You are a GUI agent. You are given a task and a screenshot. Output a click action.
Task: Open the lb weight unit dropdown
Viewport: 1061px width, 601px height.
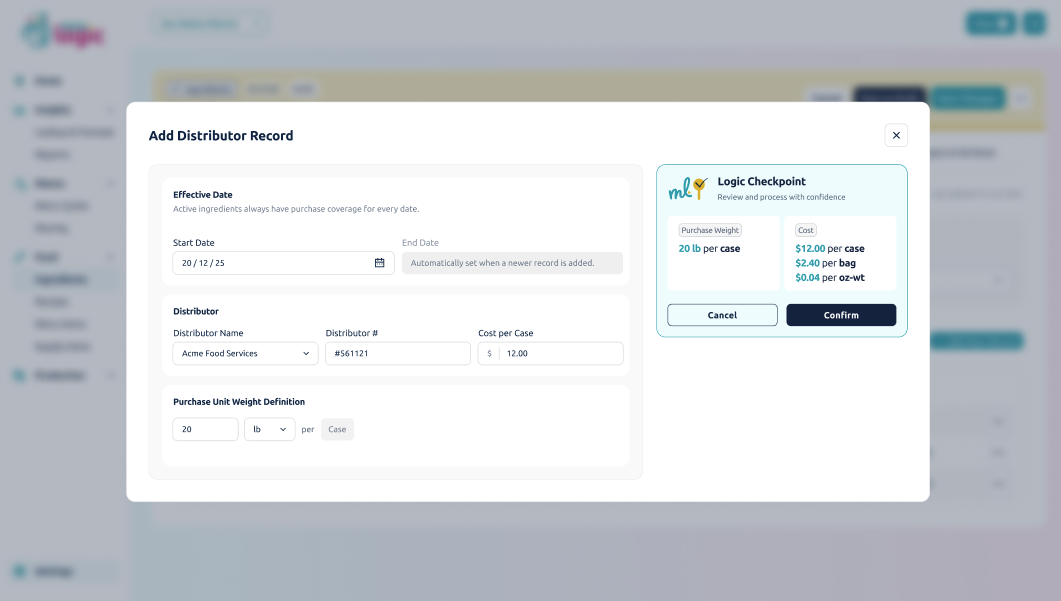click(270, 429)
